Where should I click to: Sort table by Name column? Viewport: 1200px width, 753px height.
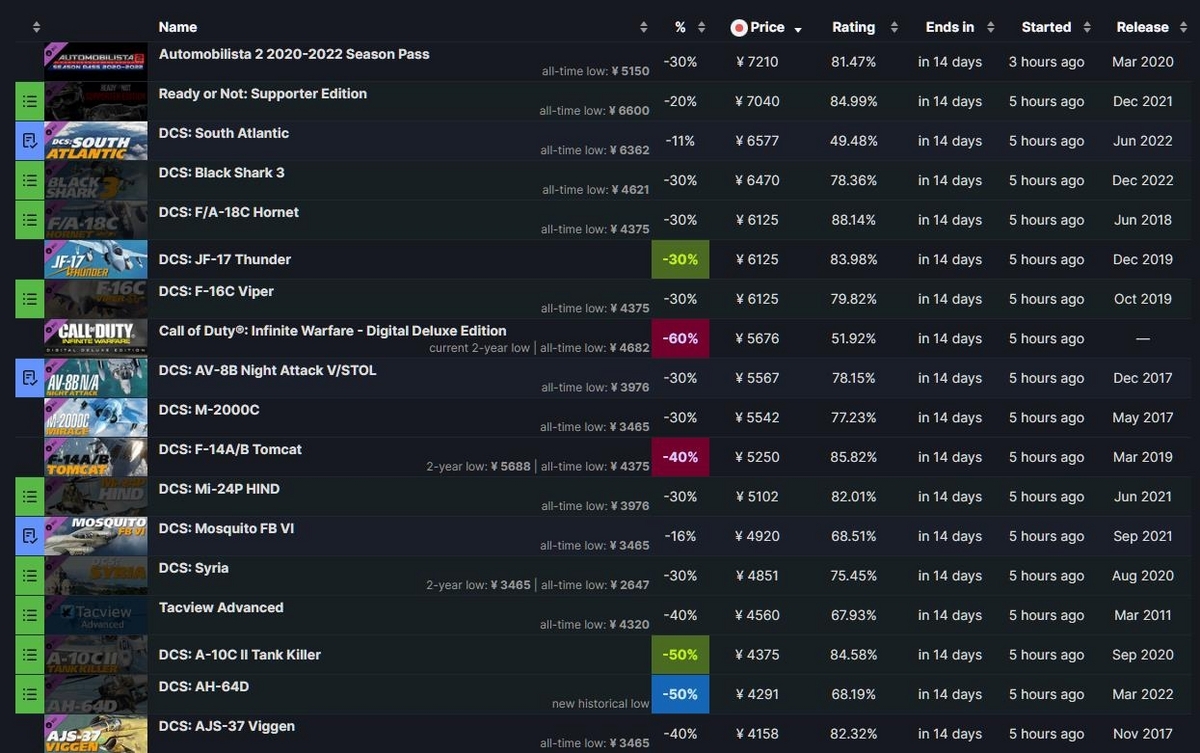[178, 27]
